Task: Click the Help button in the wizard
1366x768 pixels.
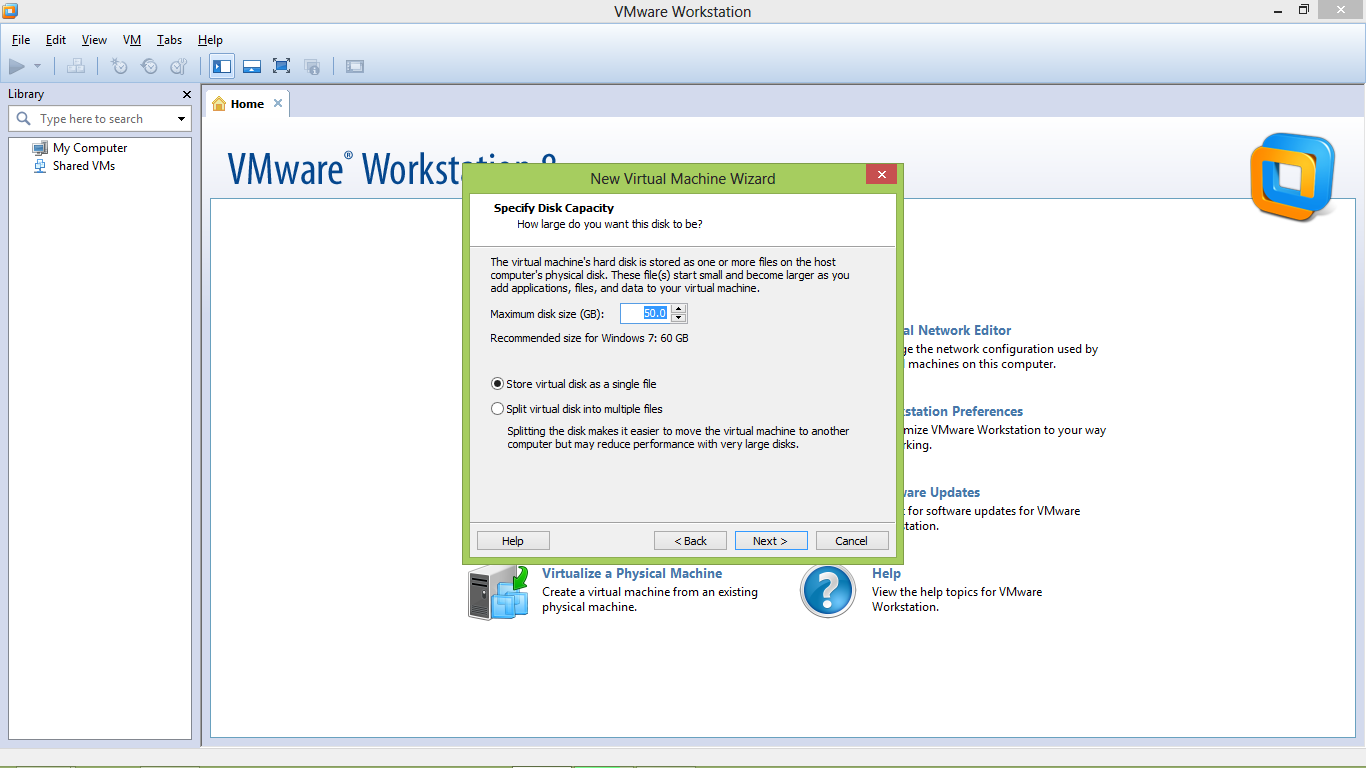Action: (512, 540)
